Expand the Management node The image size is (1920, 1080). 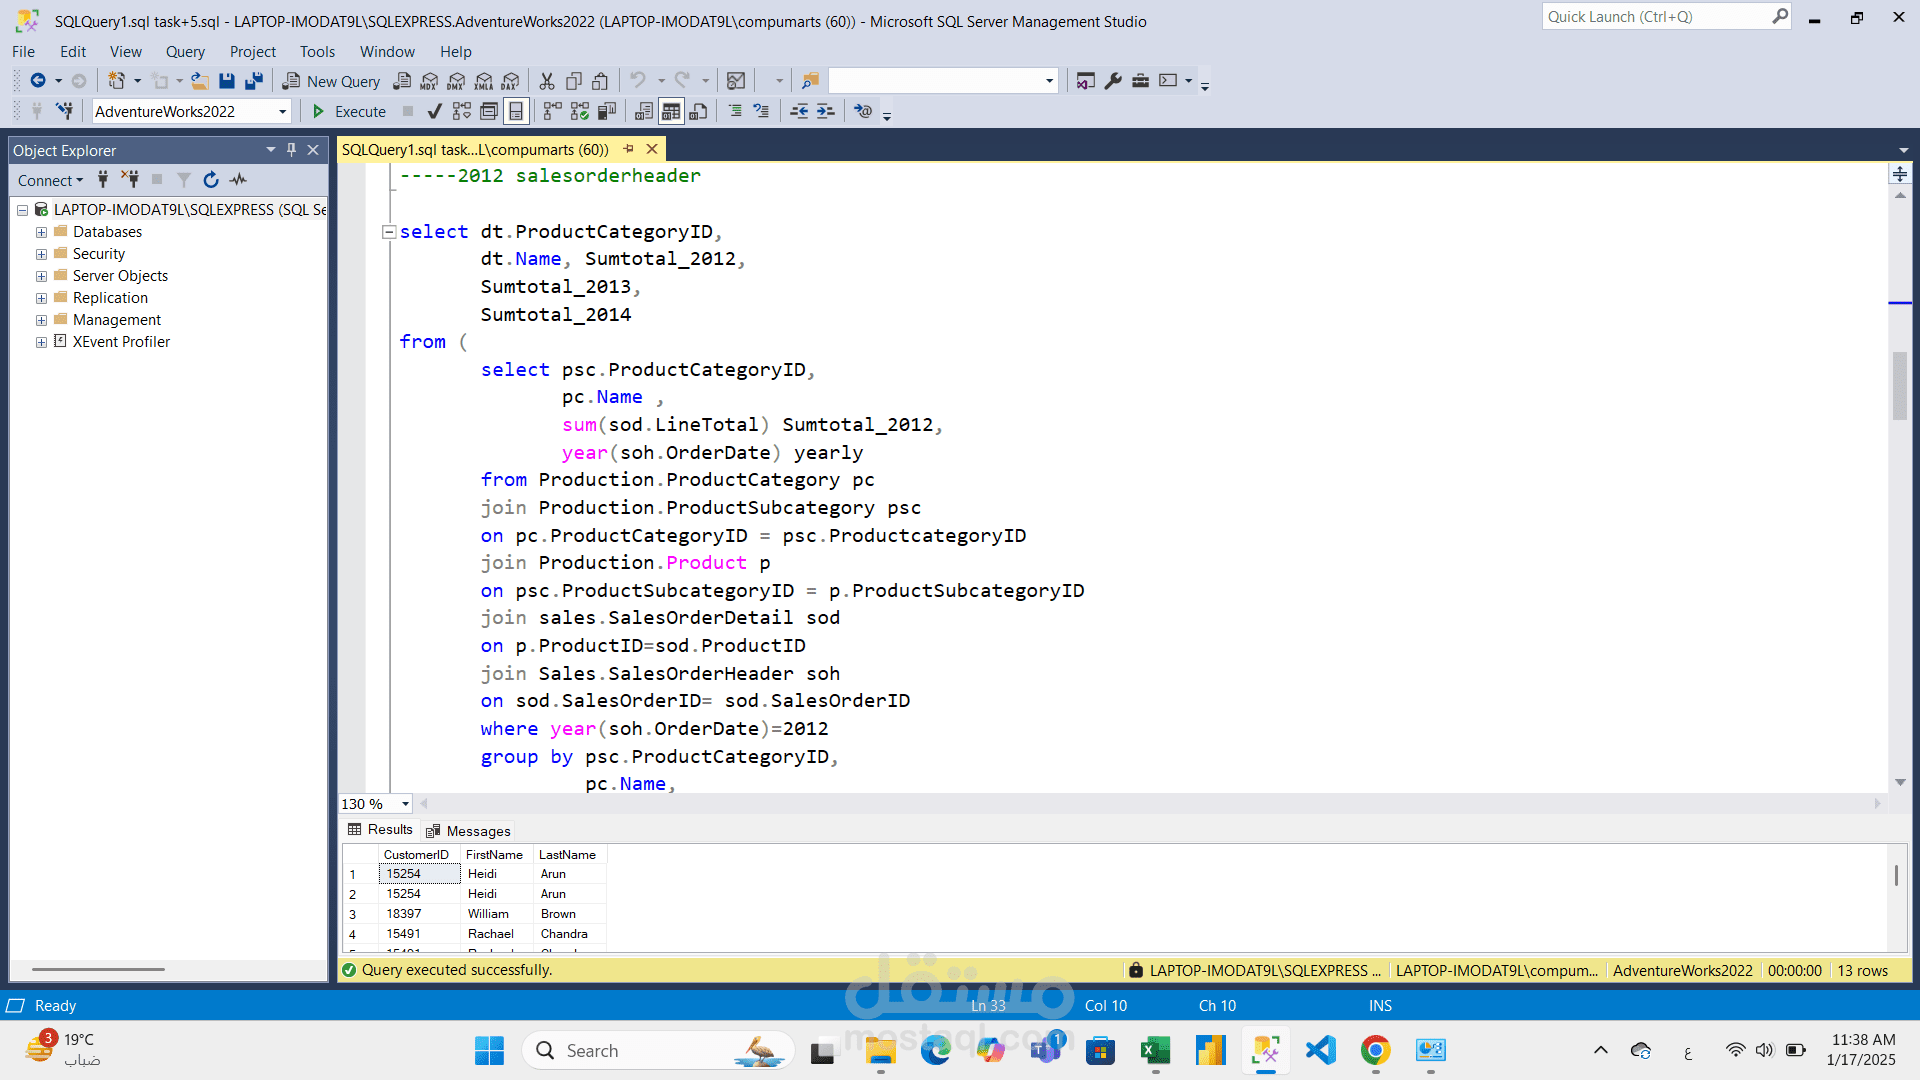coord(41,320)
